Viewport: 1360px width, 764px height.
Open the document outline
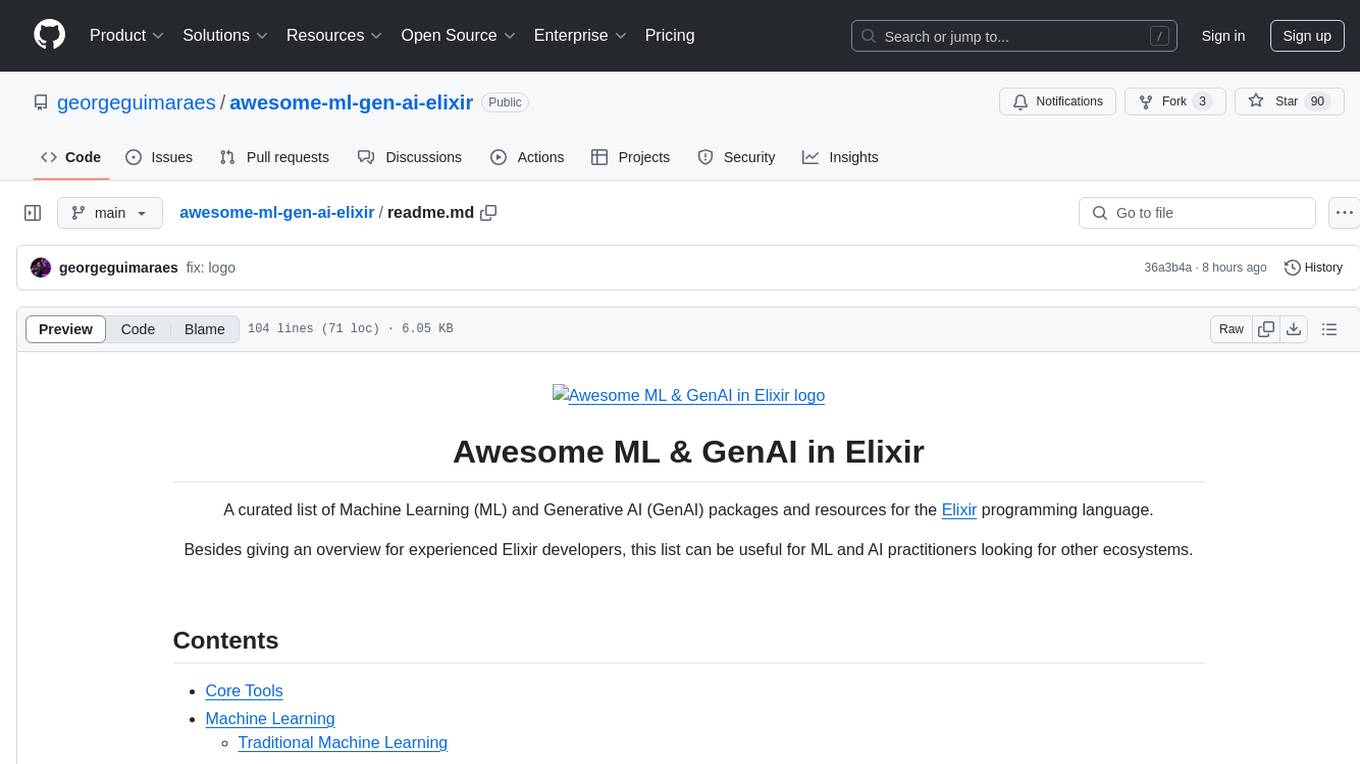click(x=1329, y=329)
